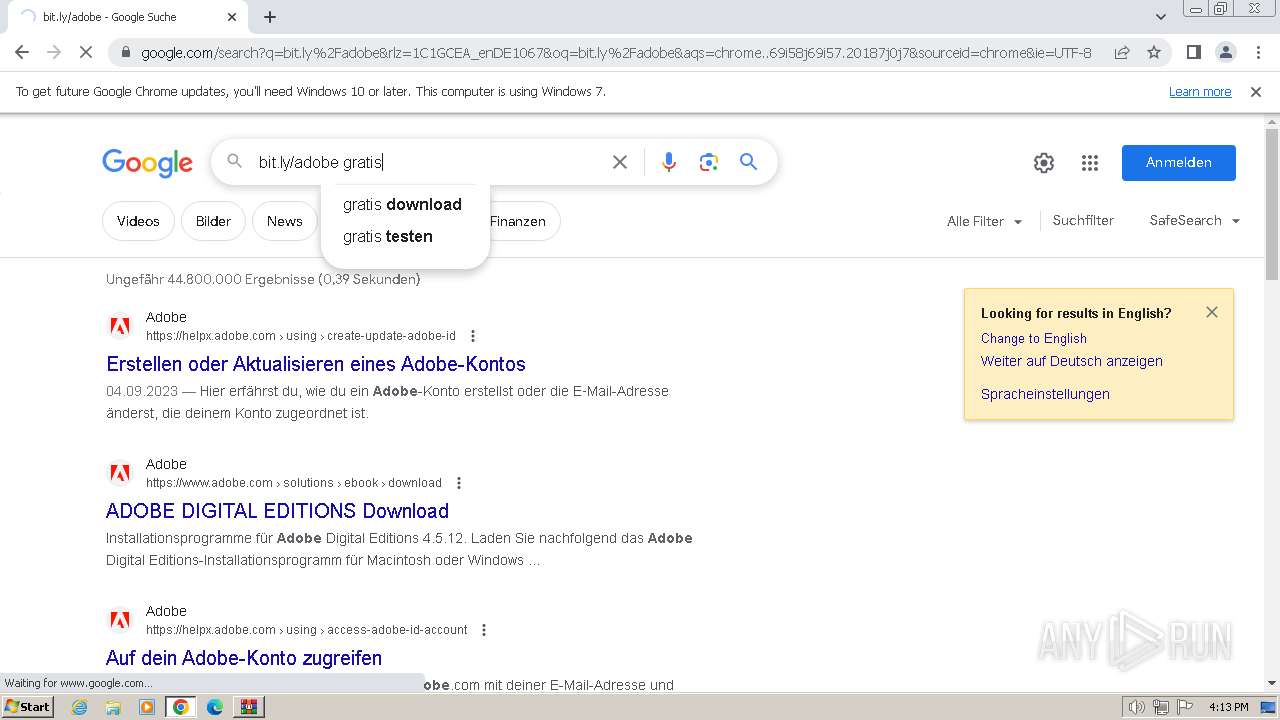The width and height of the screenshot is (1280, 720).
Task: Share this page icon in address bar
Action: [1122, 52]
